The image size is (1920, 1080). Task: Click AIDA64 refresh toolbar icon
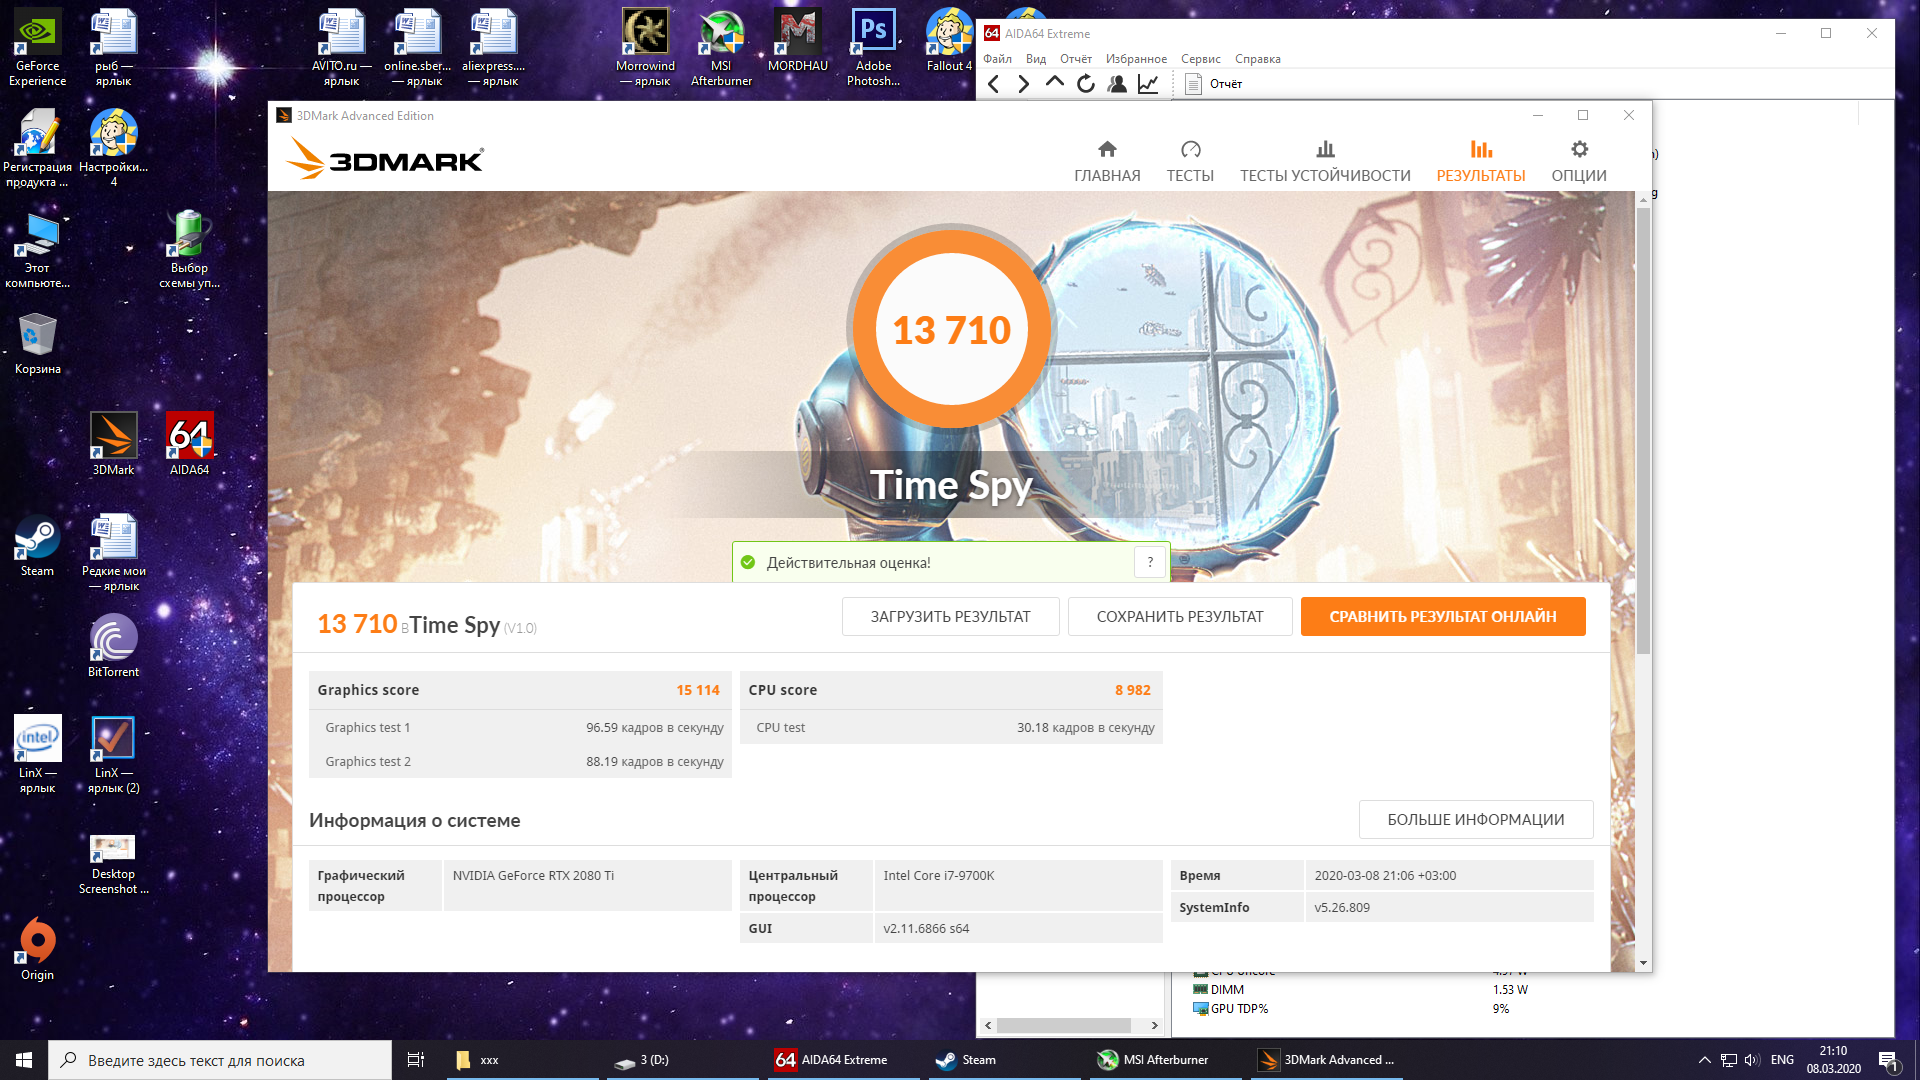[1086, 84]
